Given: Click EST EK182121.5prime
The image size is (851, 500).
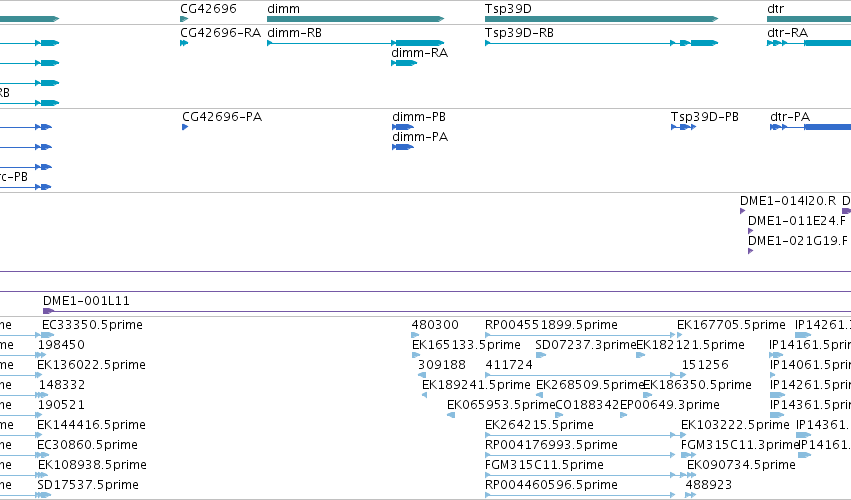Looking at the screenshot, I should [690, 345].
